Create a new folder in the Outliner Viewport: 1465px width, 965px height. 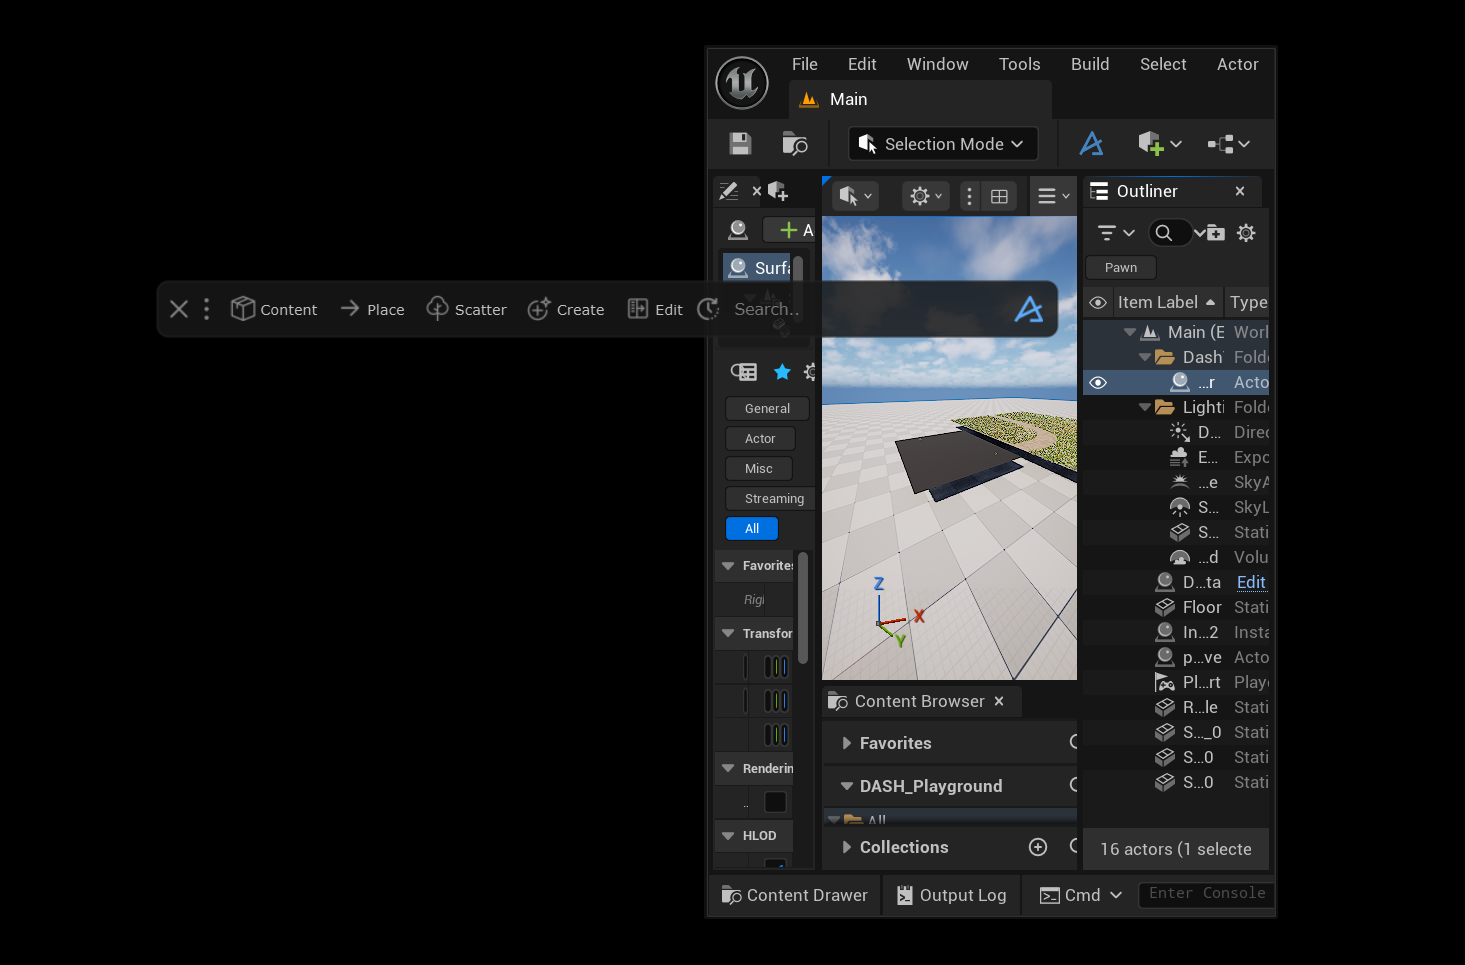pyautogui.click(x=1216, y=233)
